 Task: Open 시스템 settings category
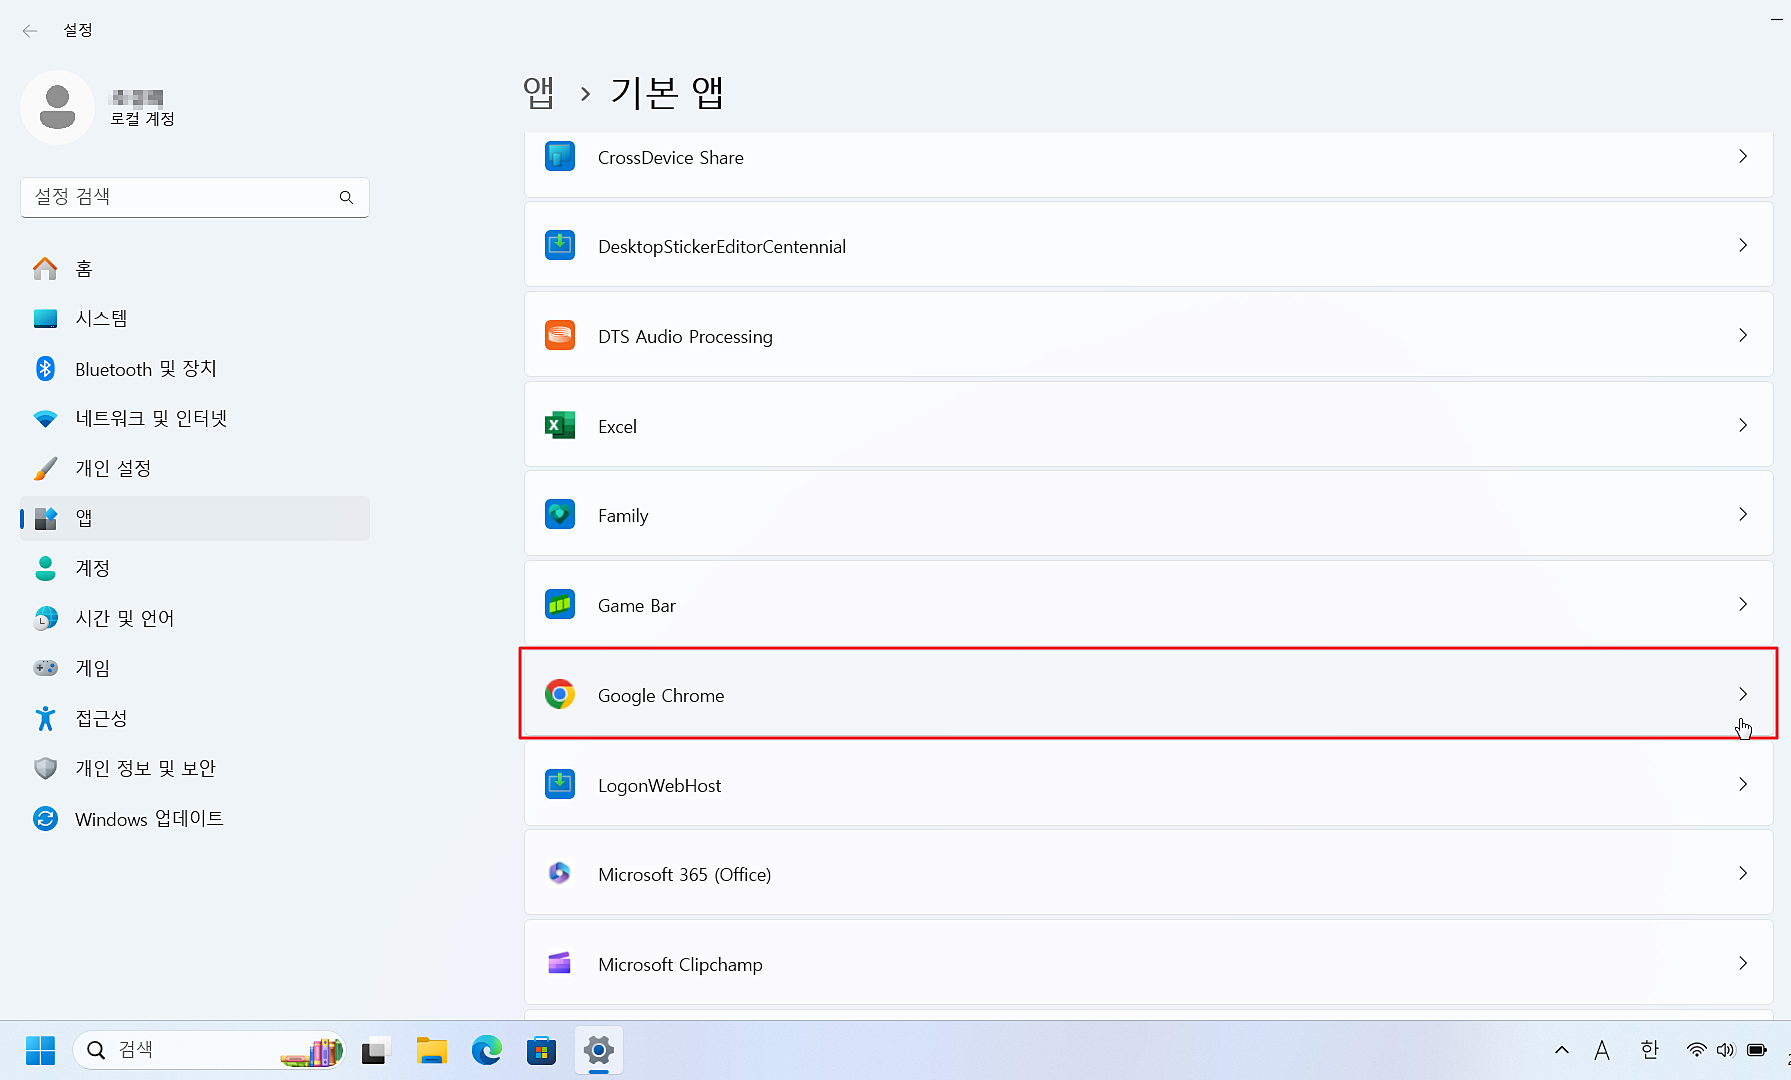195,318
